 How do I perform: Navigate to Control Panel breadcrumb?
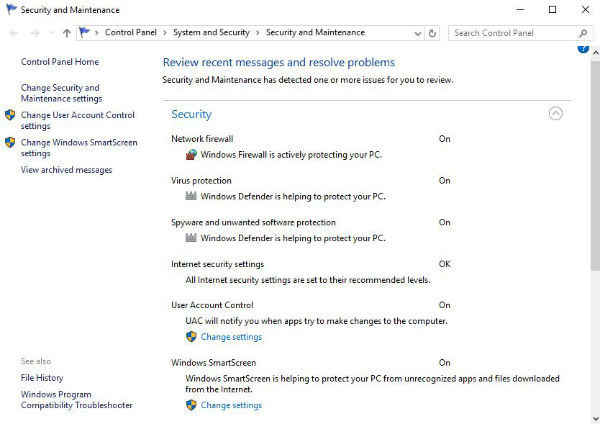click(x=131, y=33)
